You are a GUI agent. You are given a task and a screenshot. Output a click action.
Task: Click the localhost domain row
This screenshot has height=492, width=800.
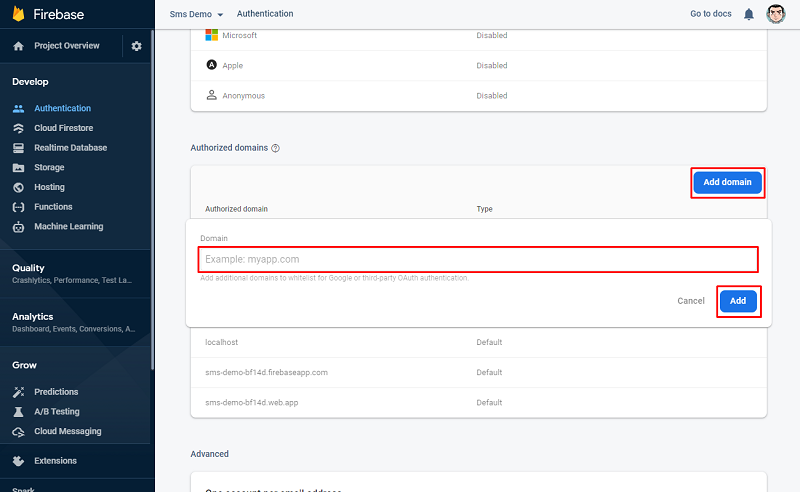[x=479, y=342]
